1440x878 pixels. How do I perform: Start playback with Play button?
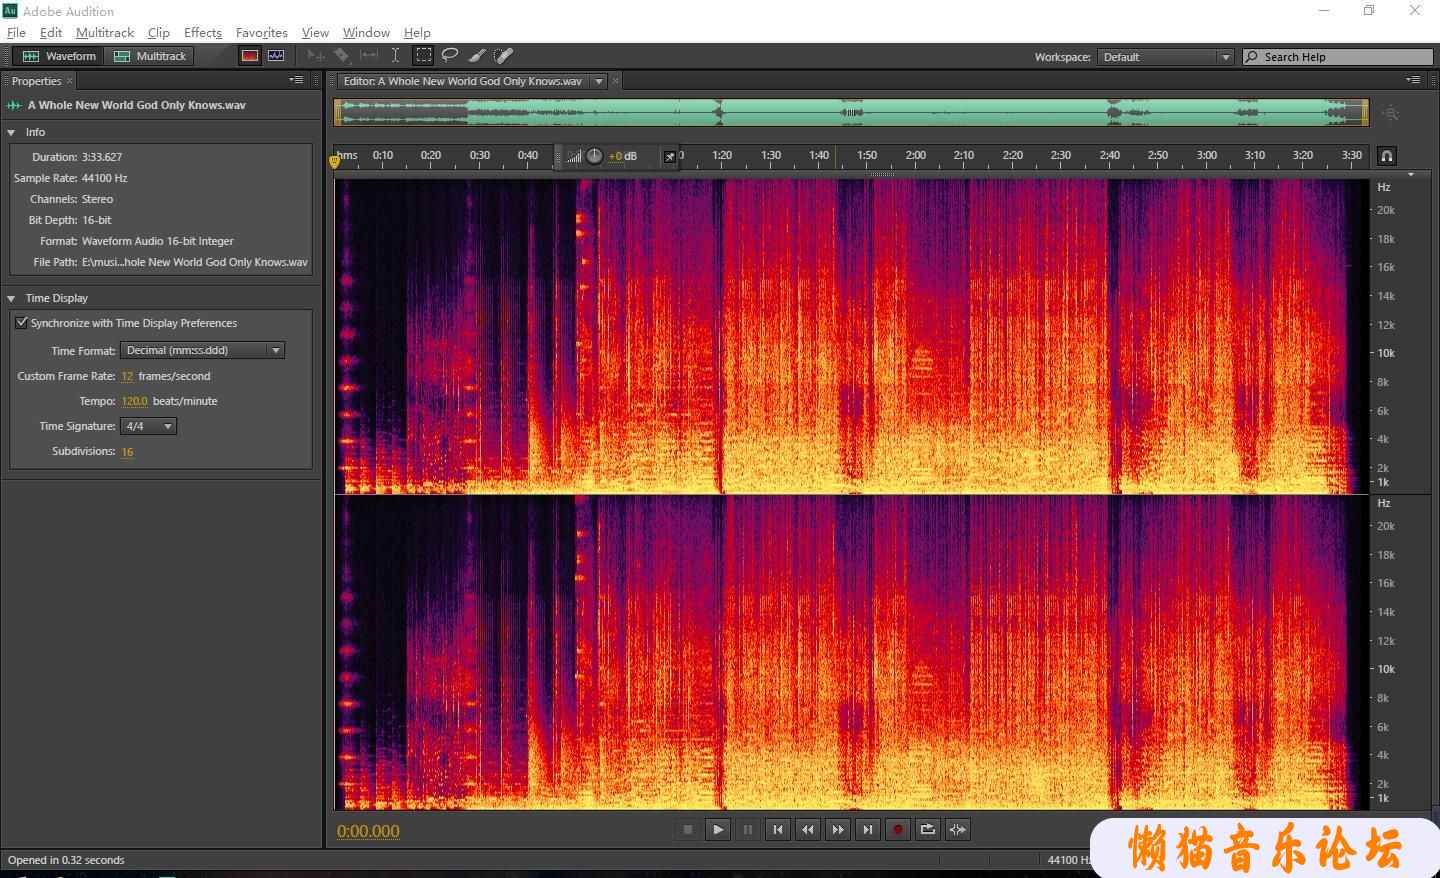coord(717,829)
